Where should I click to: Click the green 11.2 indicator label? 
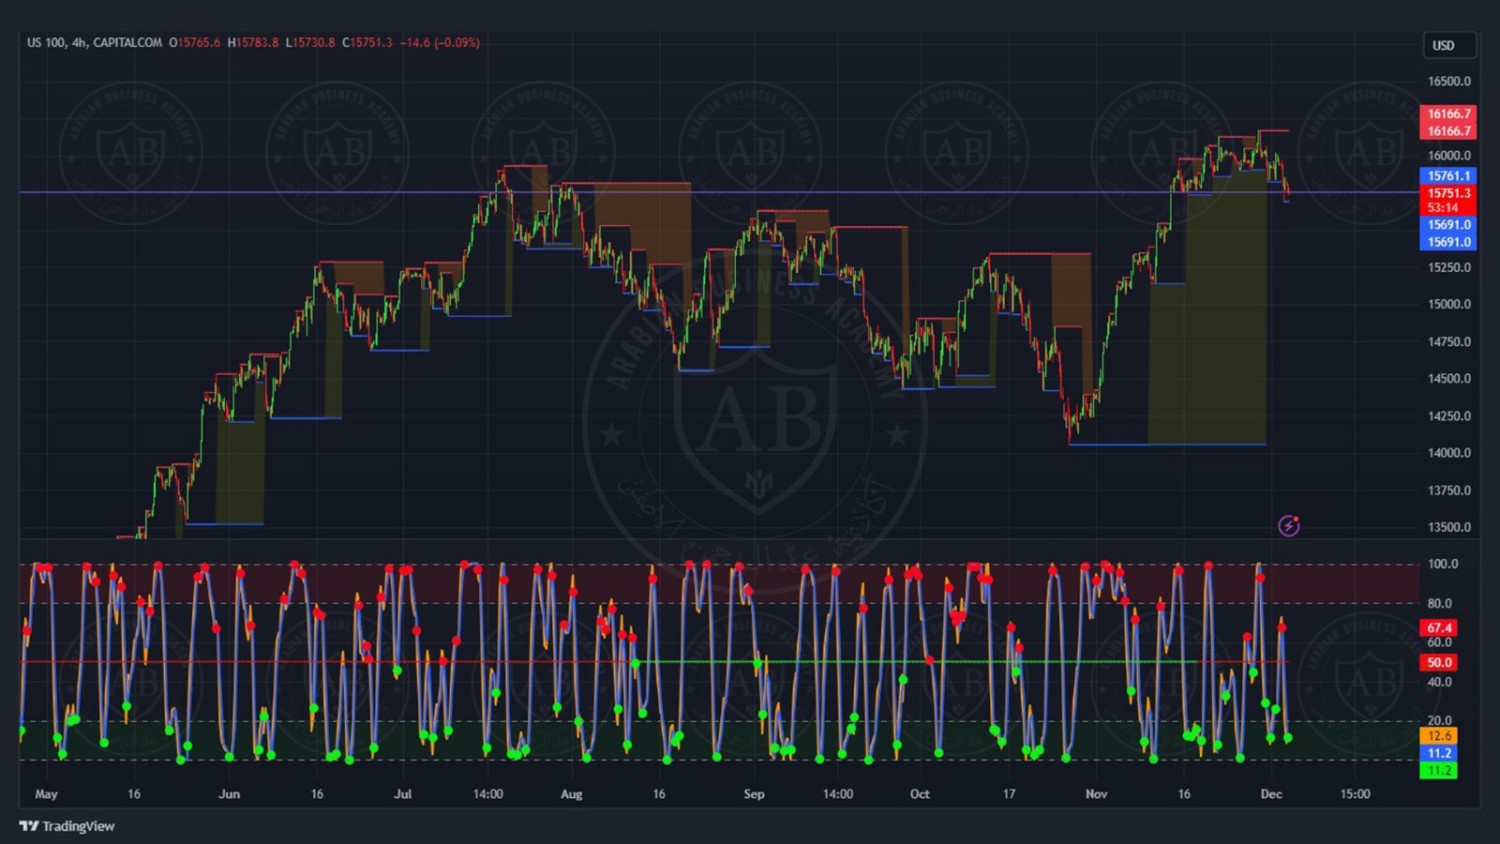pos(1439,771)
